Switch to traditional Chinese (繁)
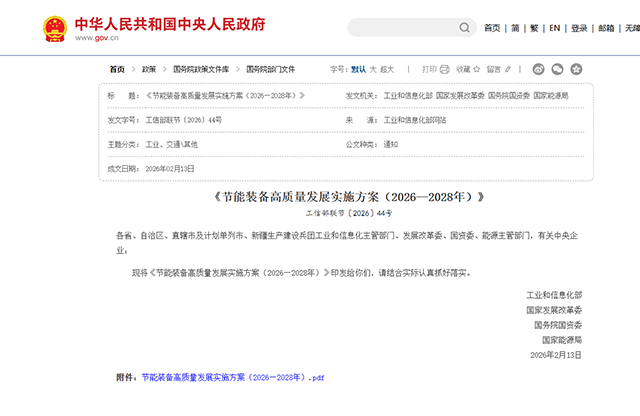640x416 pixels. pos(534,28)
